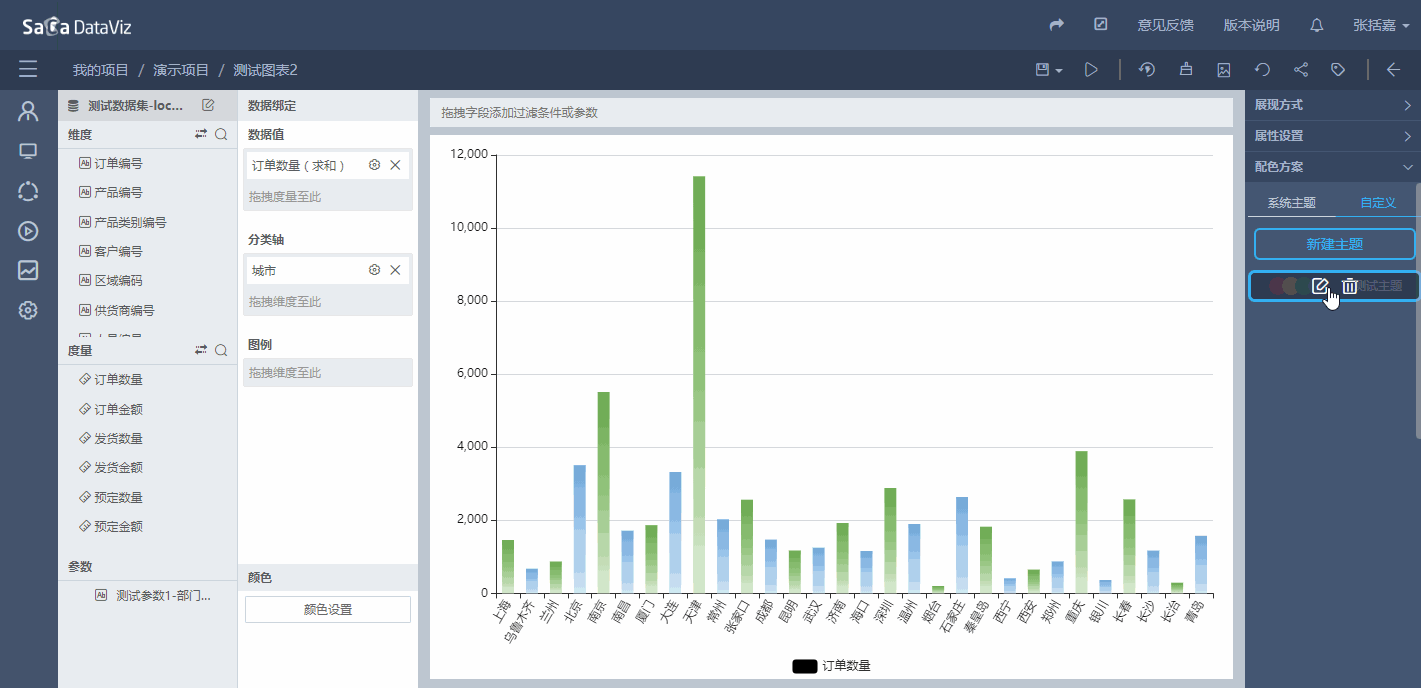1421x688 pixels.
Task: Switch to the 自定义 tab
Action: click(1377, 202)
